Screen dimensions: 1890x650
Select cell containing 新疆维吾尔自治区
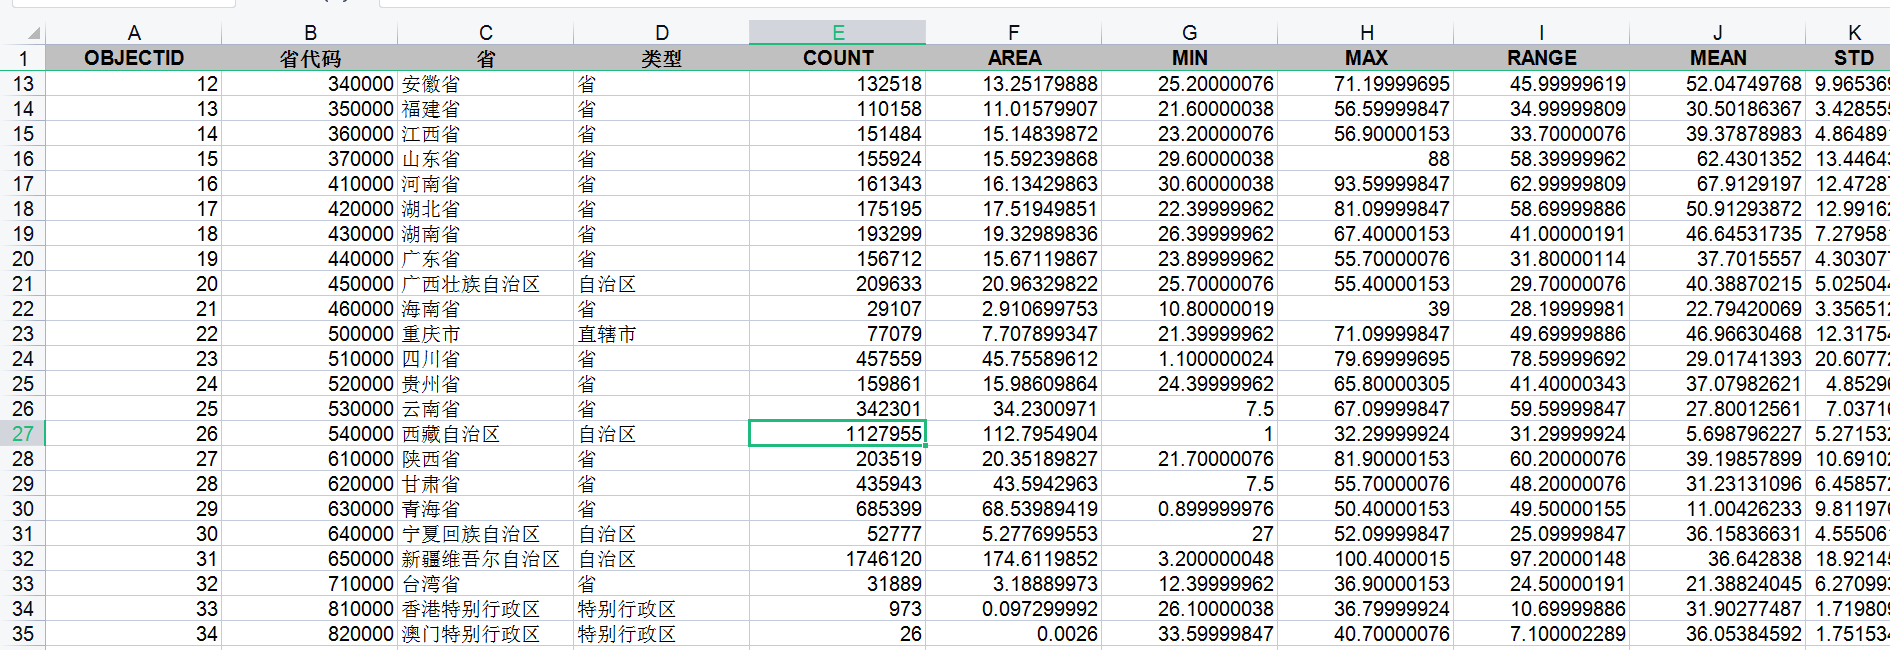[x=486, y=559]
